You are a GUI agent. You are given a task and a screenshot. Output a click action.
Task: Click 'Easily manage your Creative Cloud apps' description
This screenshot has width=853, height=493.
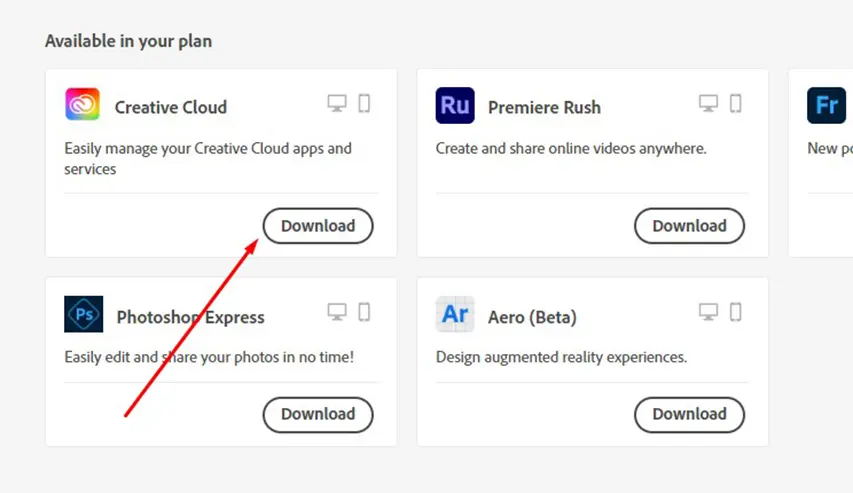tap(208, 158)
